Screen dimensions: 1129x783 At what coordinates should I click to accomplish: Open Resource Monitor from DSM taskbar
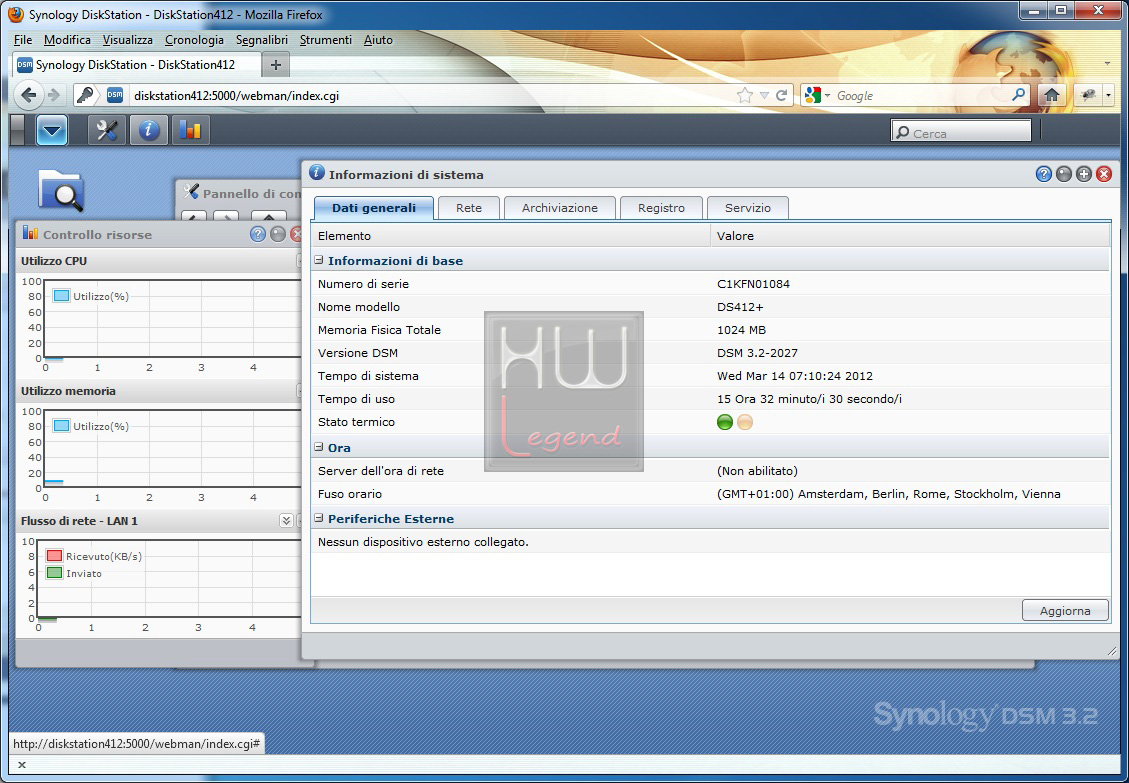pos(190,130)
